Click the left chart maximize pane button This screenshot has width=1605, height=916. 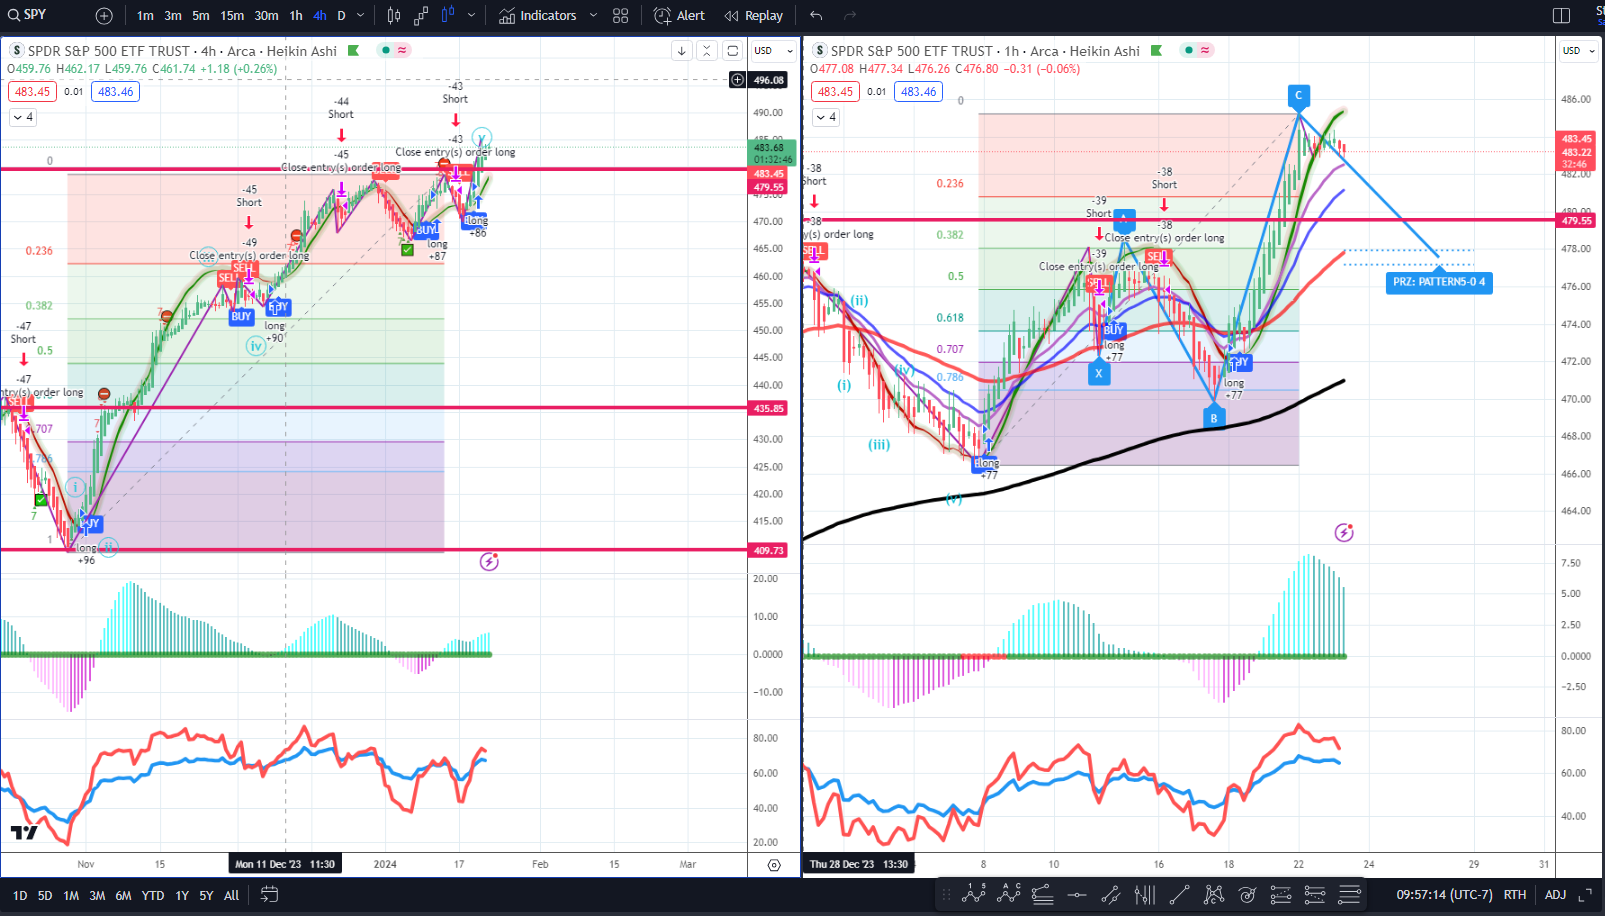click(733, 50)
